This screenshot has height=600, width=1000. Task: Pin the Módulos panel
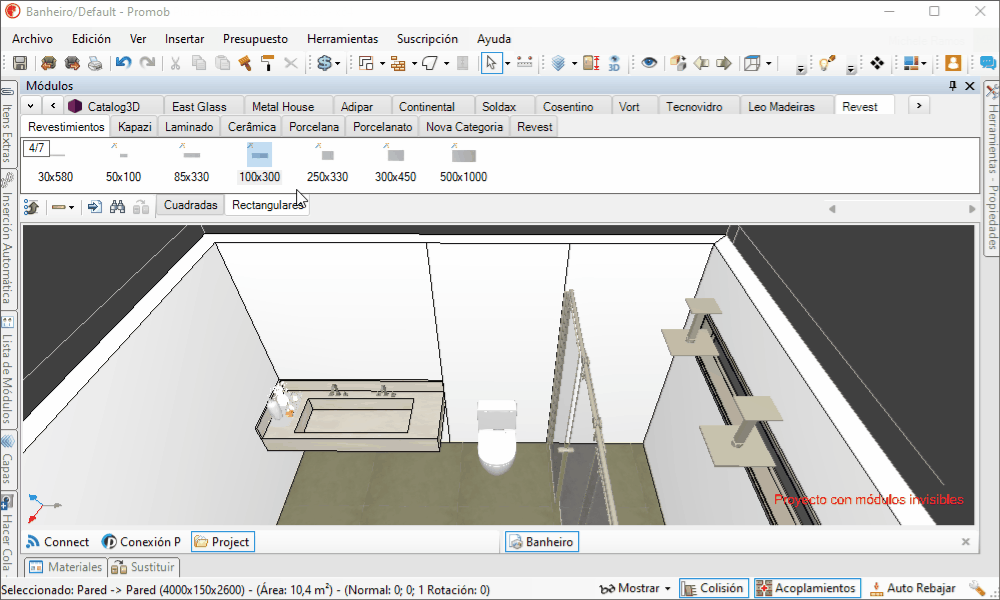(x=953, y=85)
